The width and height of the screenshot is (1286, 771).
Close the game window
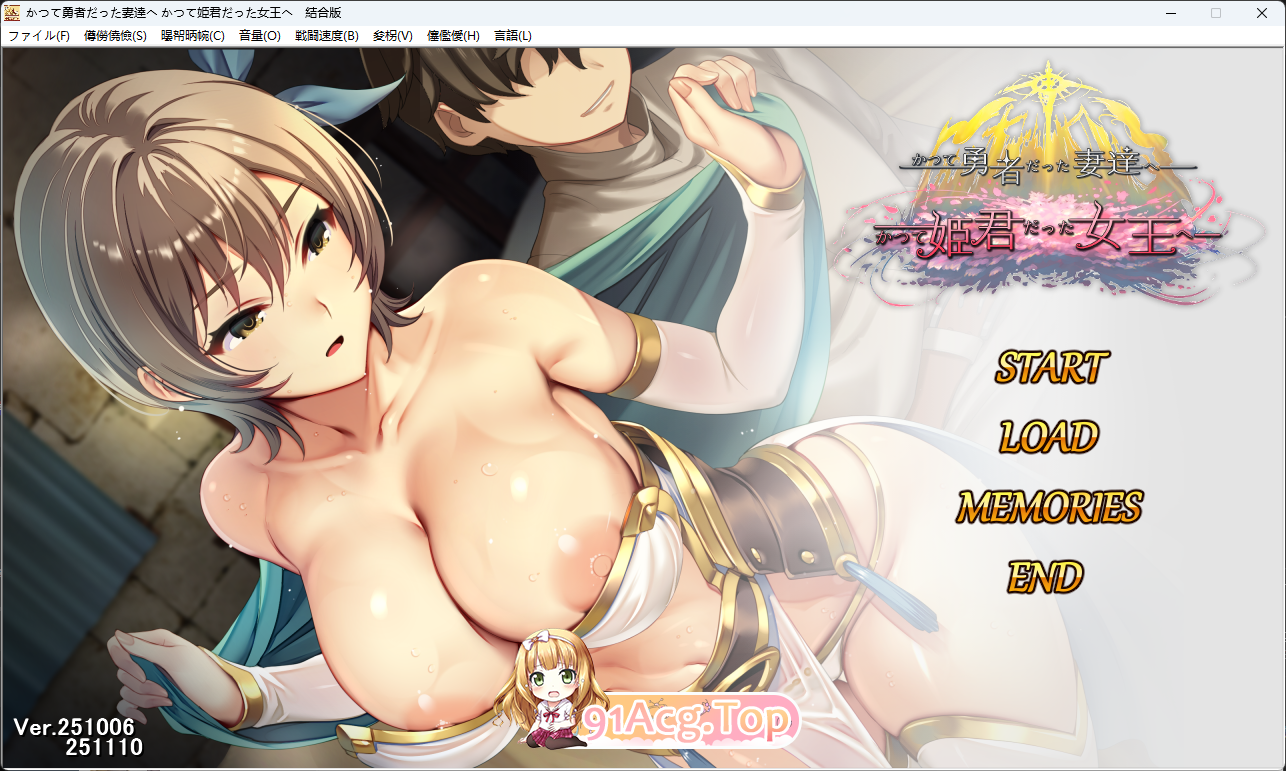(1262, 13)
